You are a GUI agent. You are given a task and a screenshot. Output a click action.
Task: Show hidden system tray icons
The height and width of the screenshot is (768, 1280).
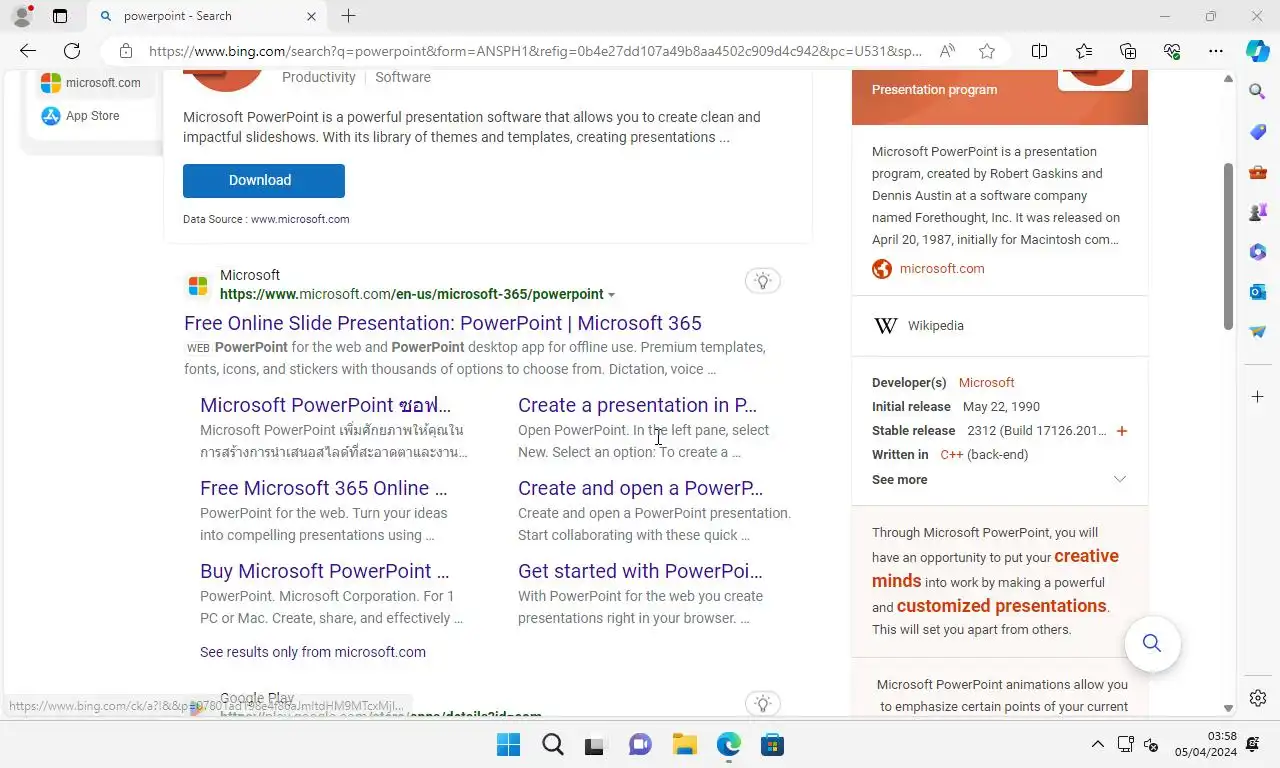tap(1097, 745)
